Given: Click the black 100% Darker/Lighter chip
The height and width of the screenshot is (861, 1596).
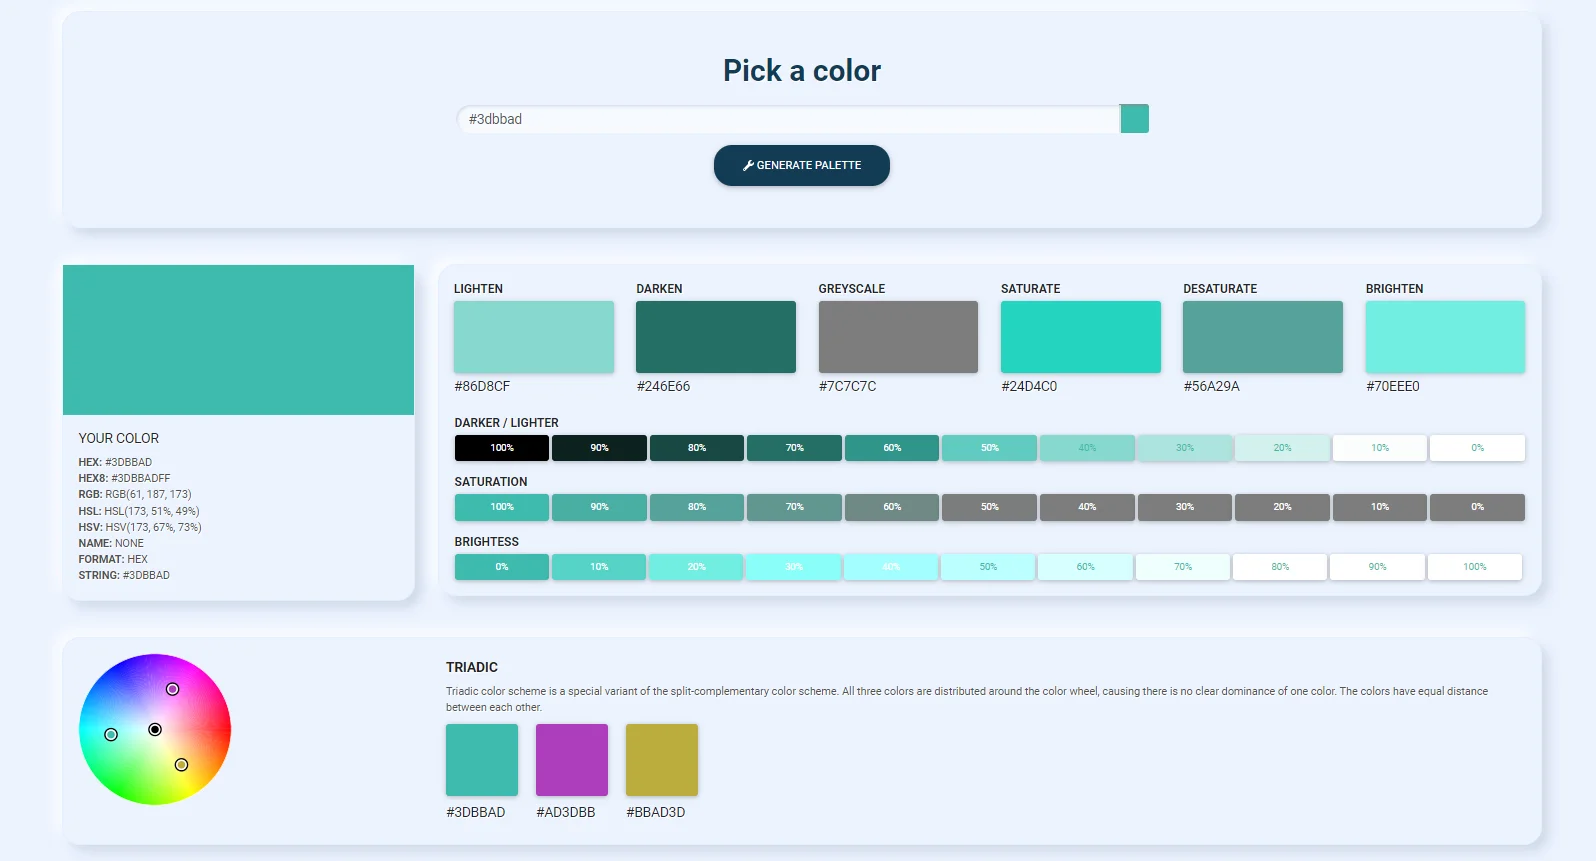Looking at the screenshot, I should tap(502, 448).
